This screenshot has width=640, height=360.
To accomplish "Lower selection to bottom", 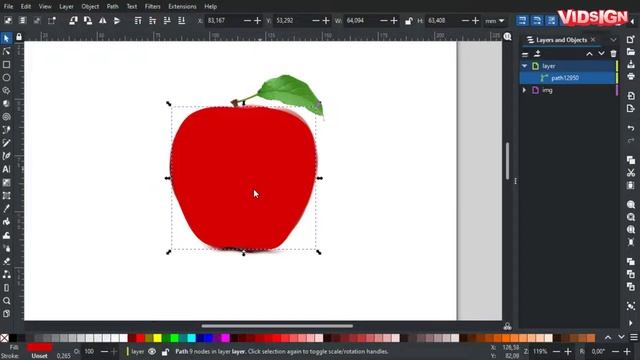I will coord(182,20).
